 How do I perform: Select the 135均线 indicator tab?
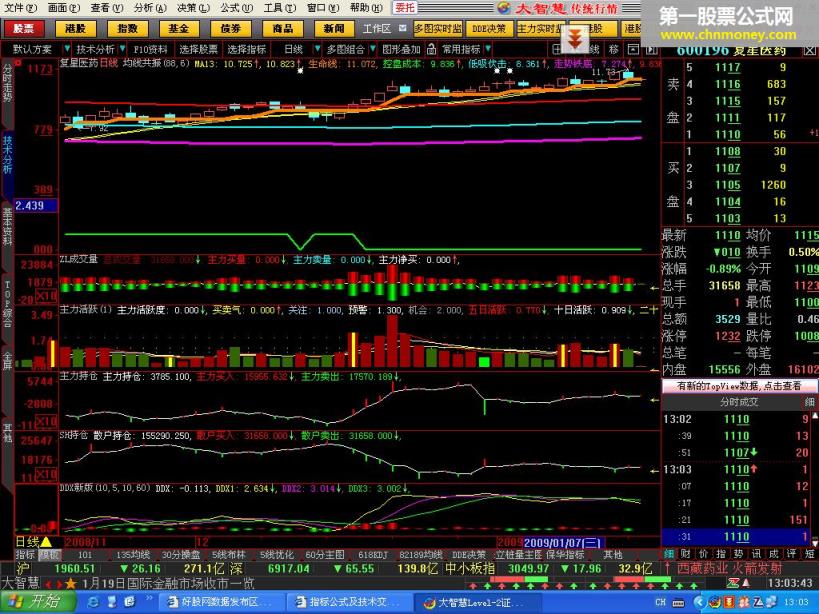coord(133,554)
